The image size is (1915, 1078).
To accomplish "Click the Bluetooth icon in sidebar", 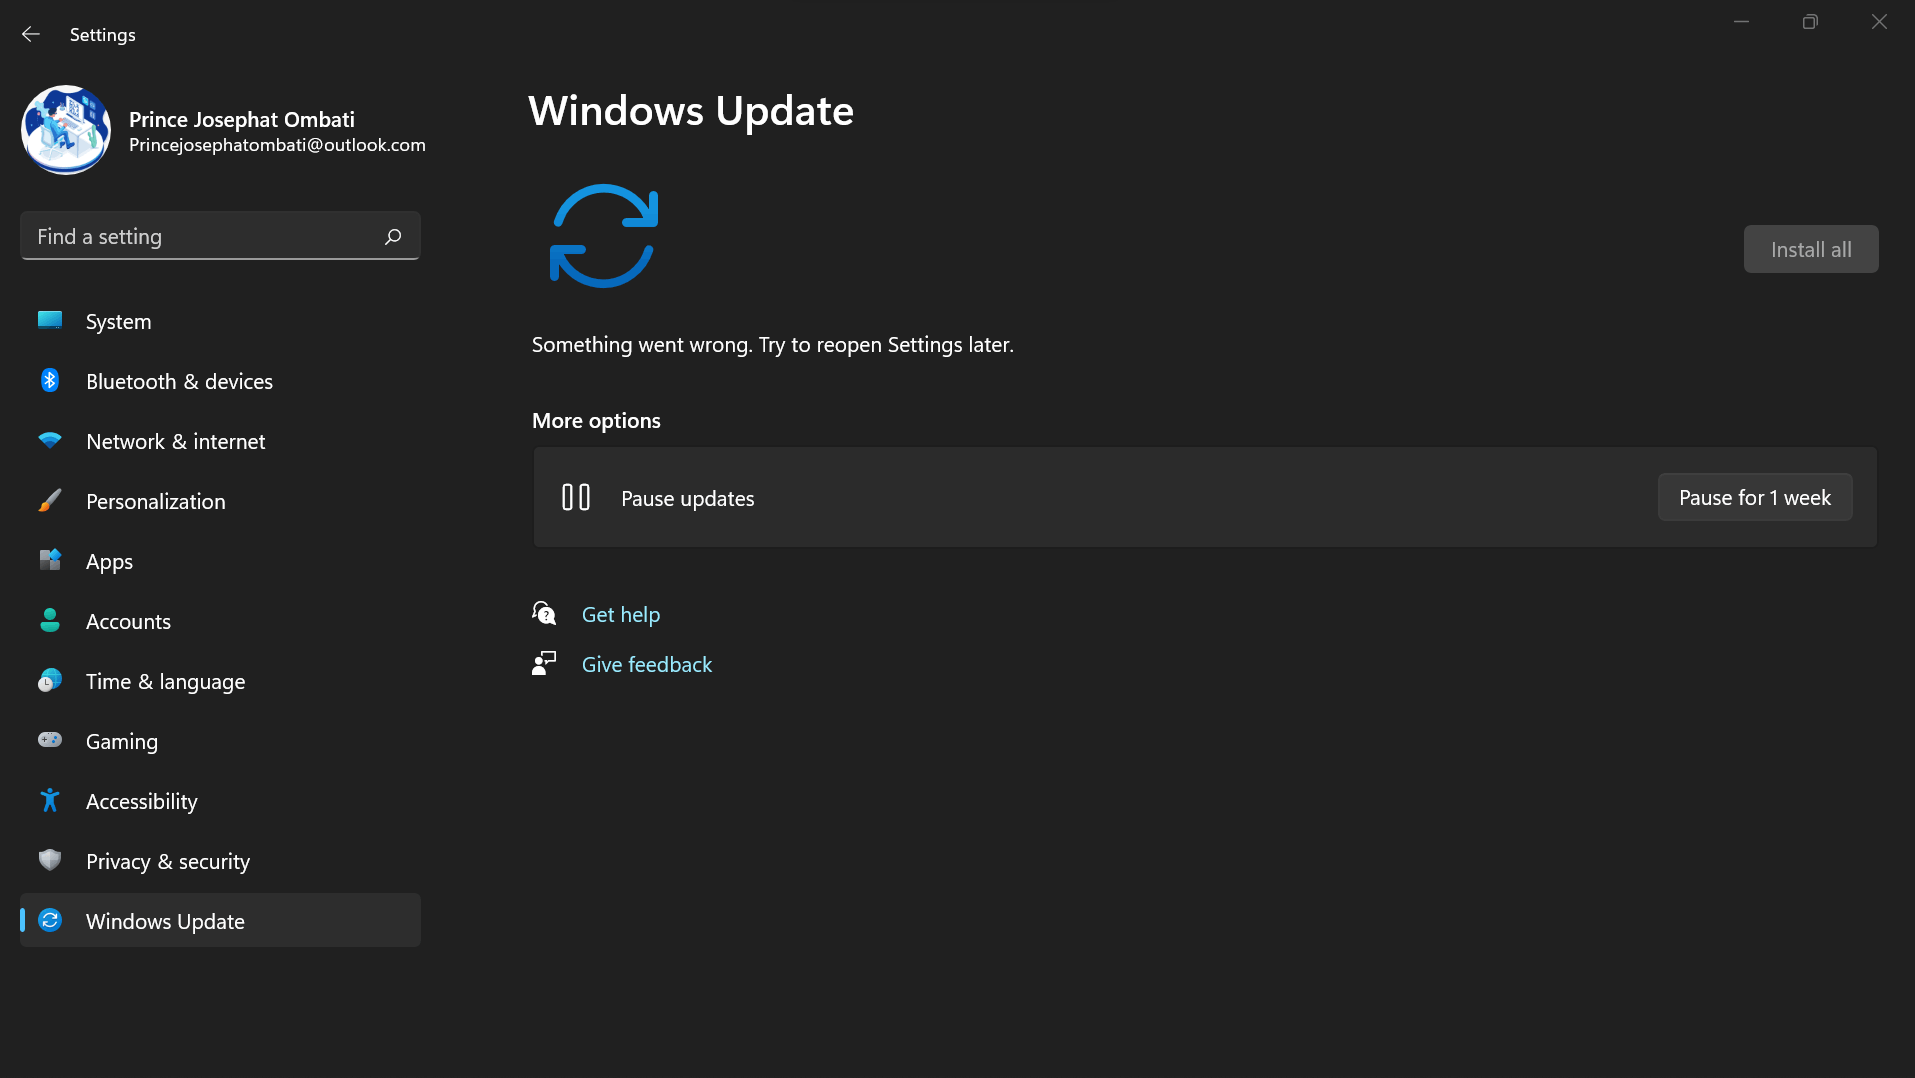I will point(50,380).
